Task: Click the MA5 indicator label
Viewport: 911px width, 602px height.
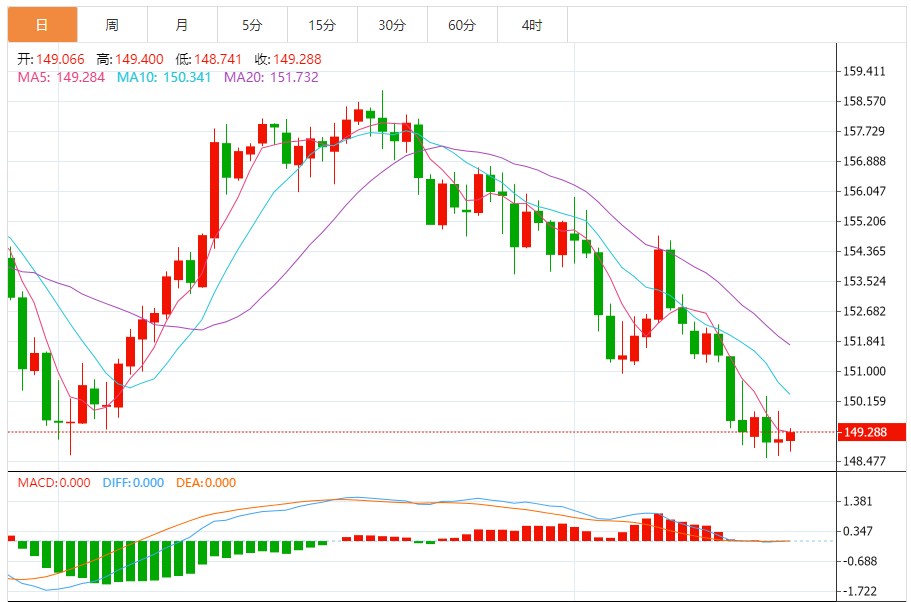Action: click(61, 77)
